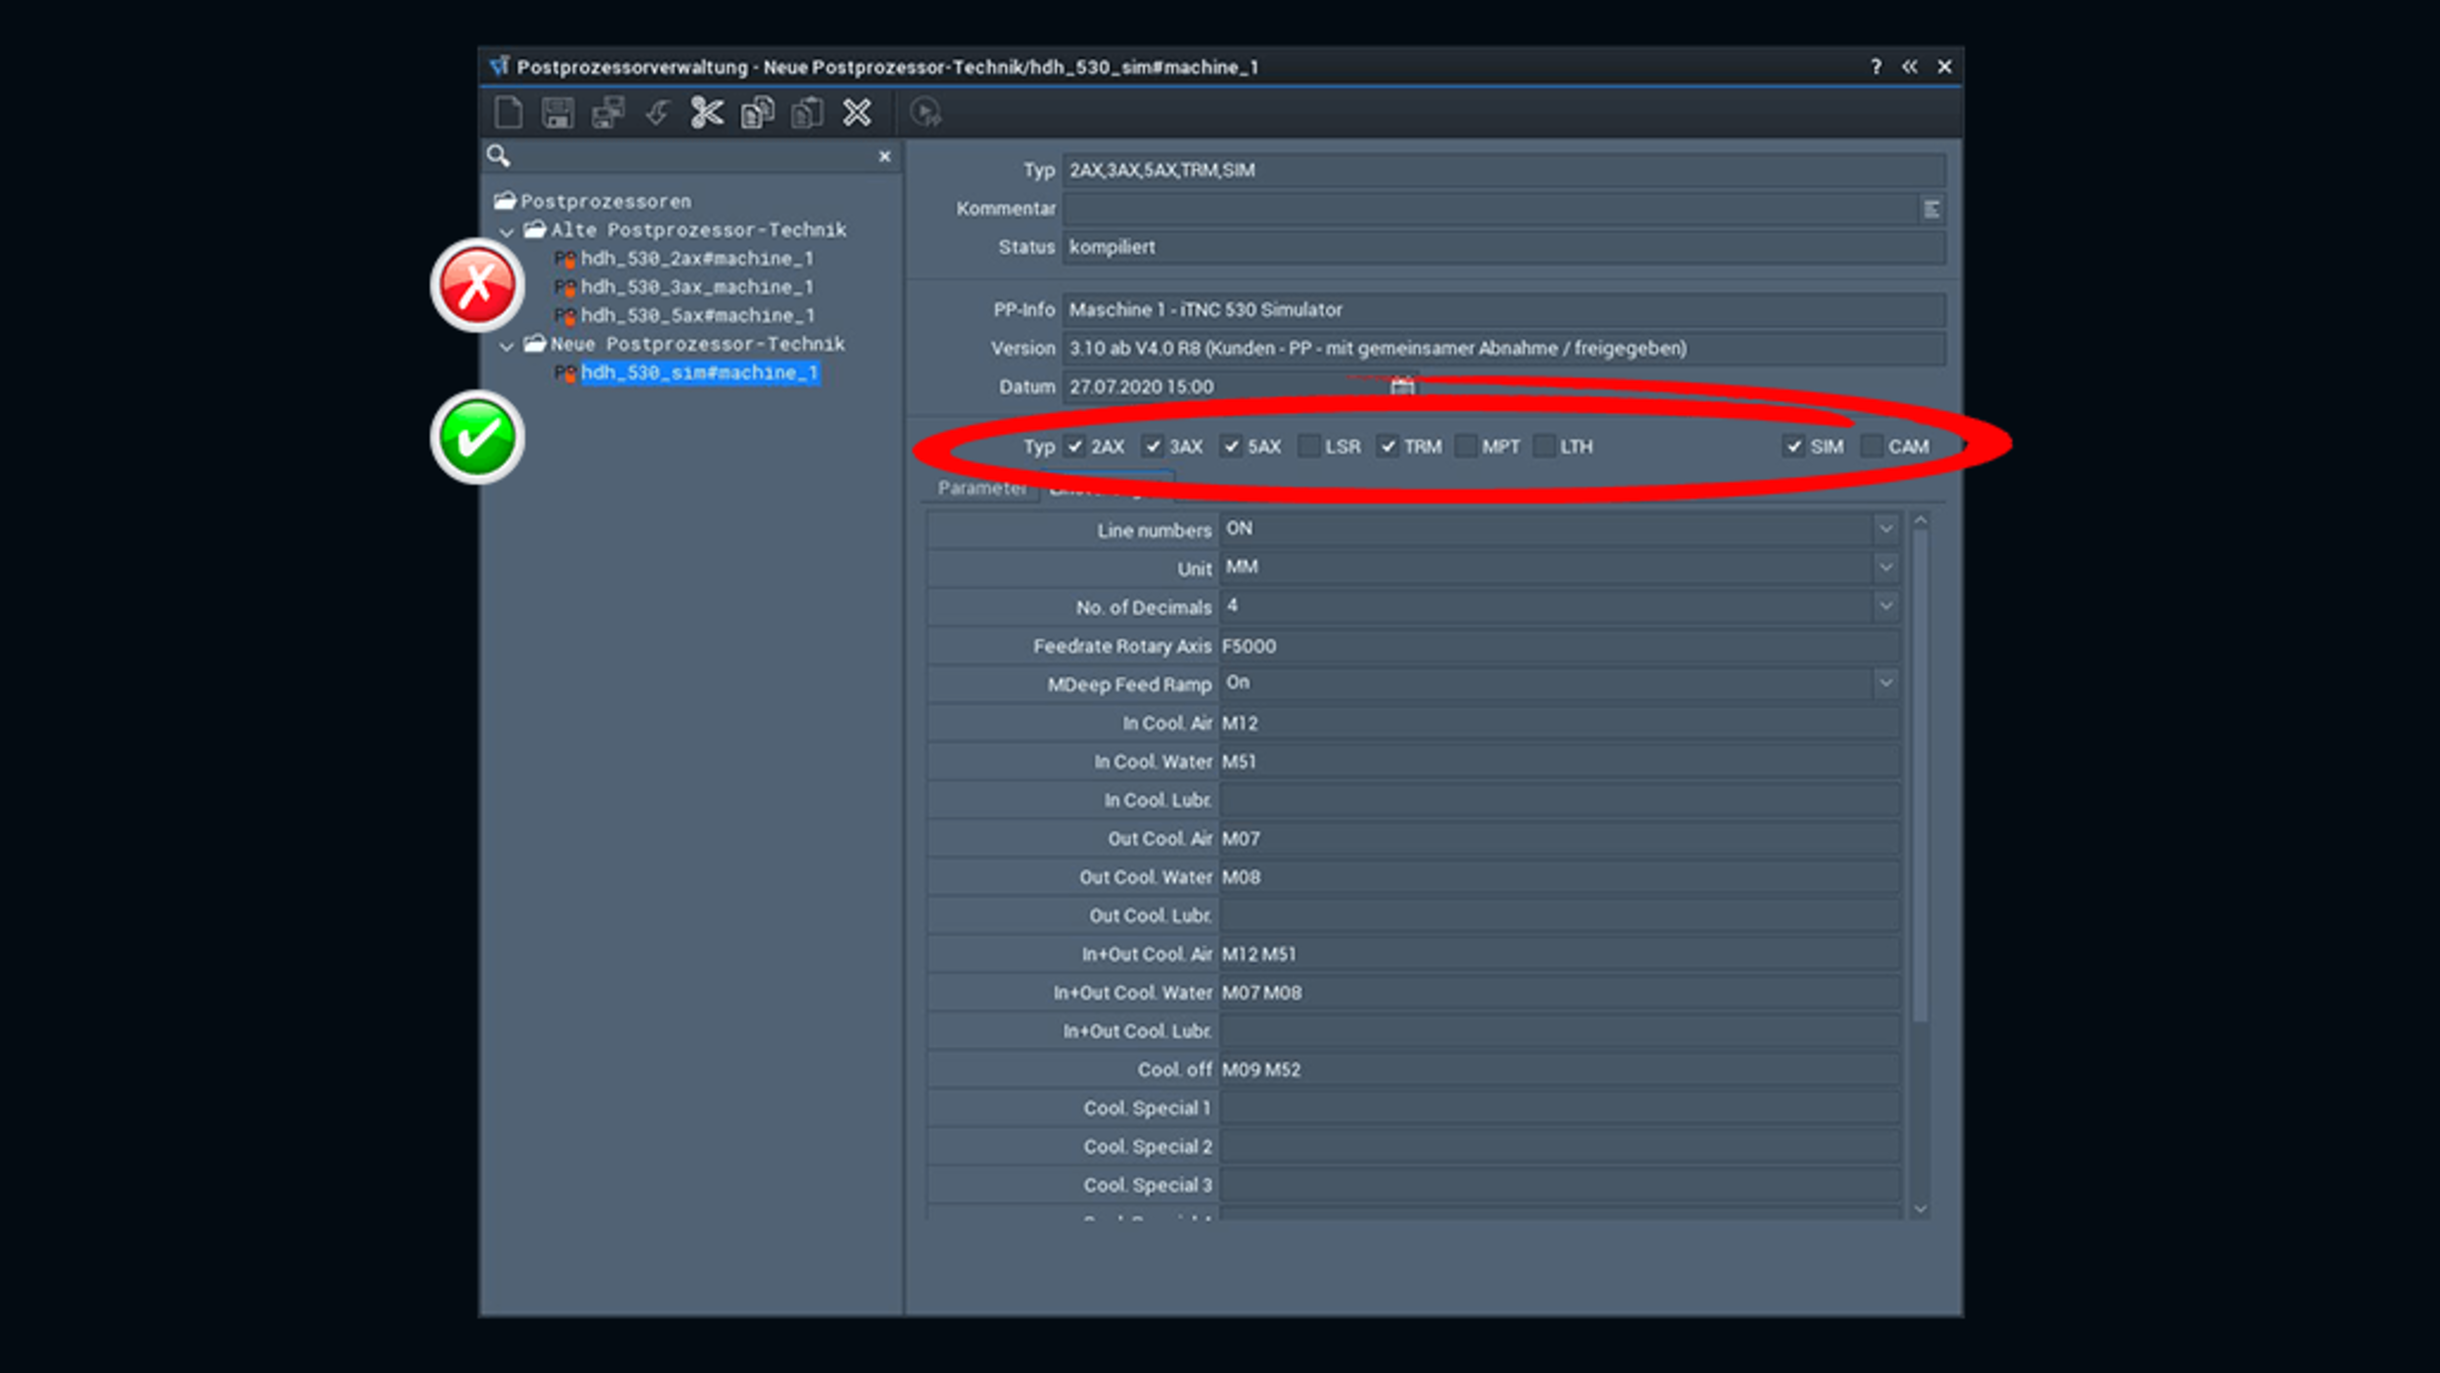Toggle the SIM type checkbox
The width and height of the screenshot is (2440, 1373).
pyautogui.click(x=1794, y=447)
